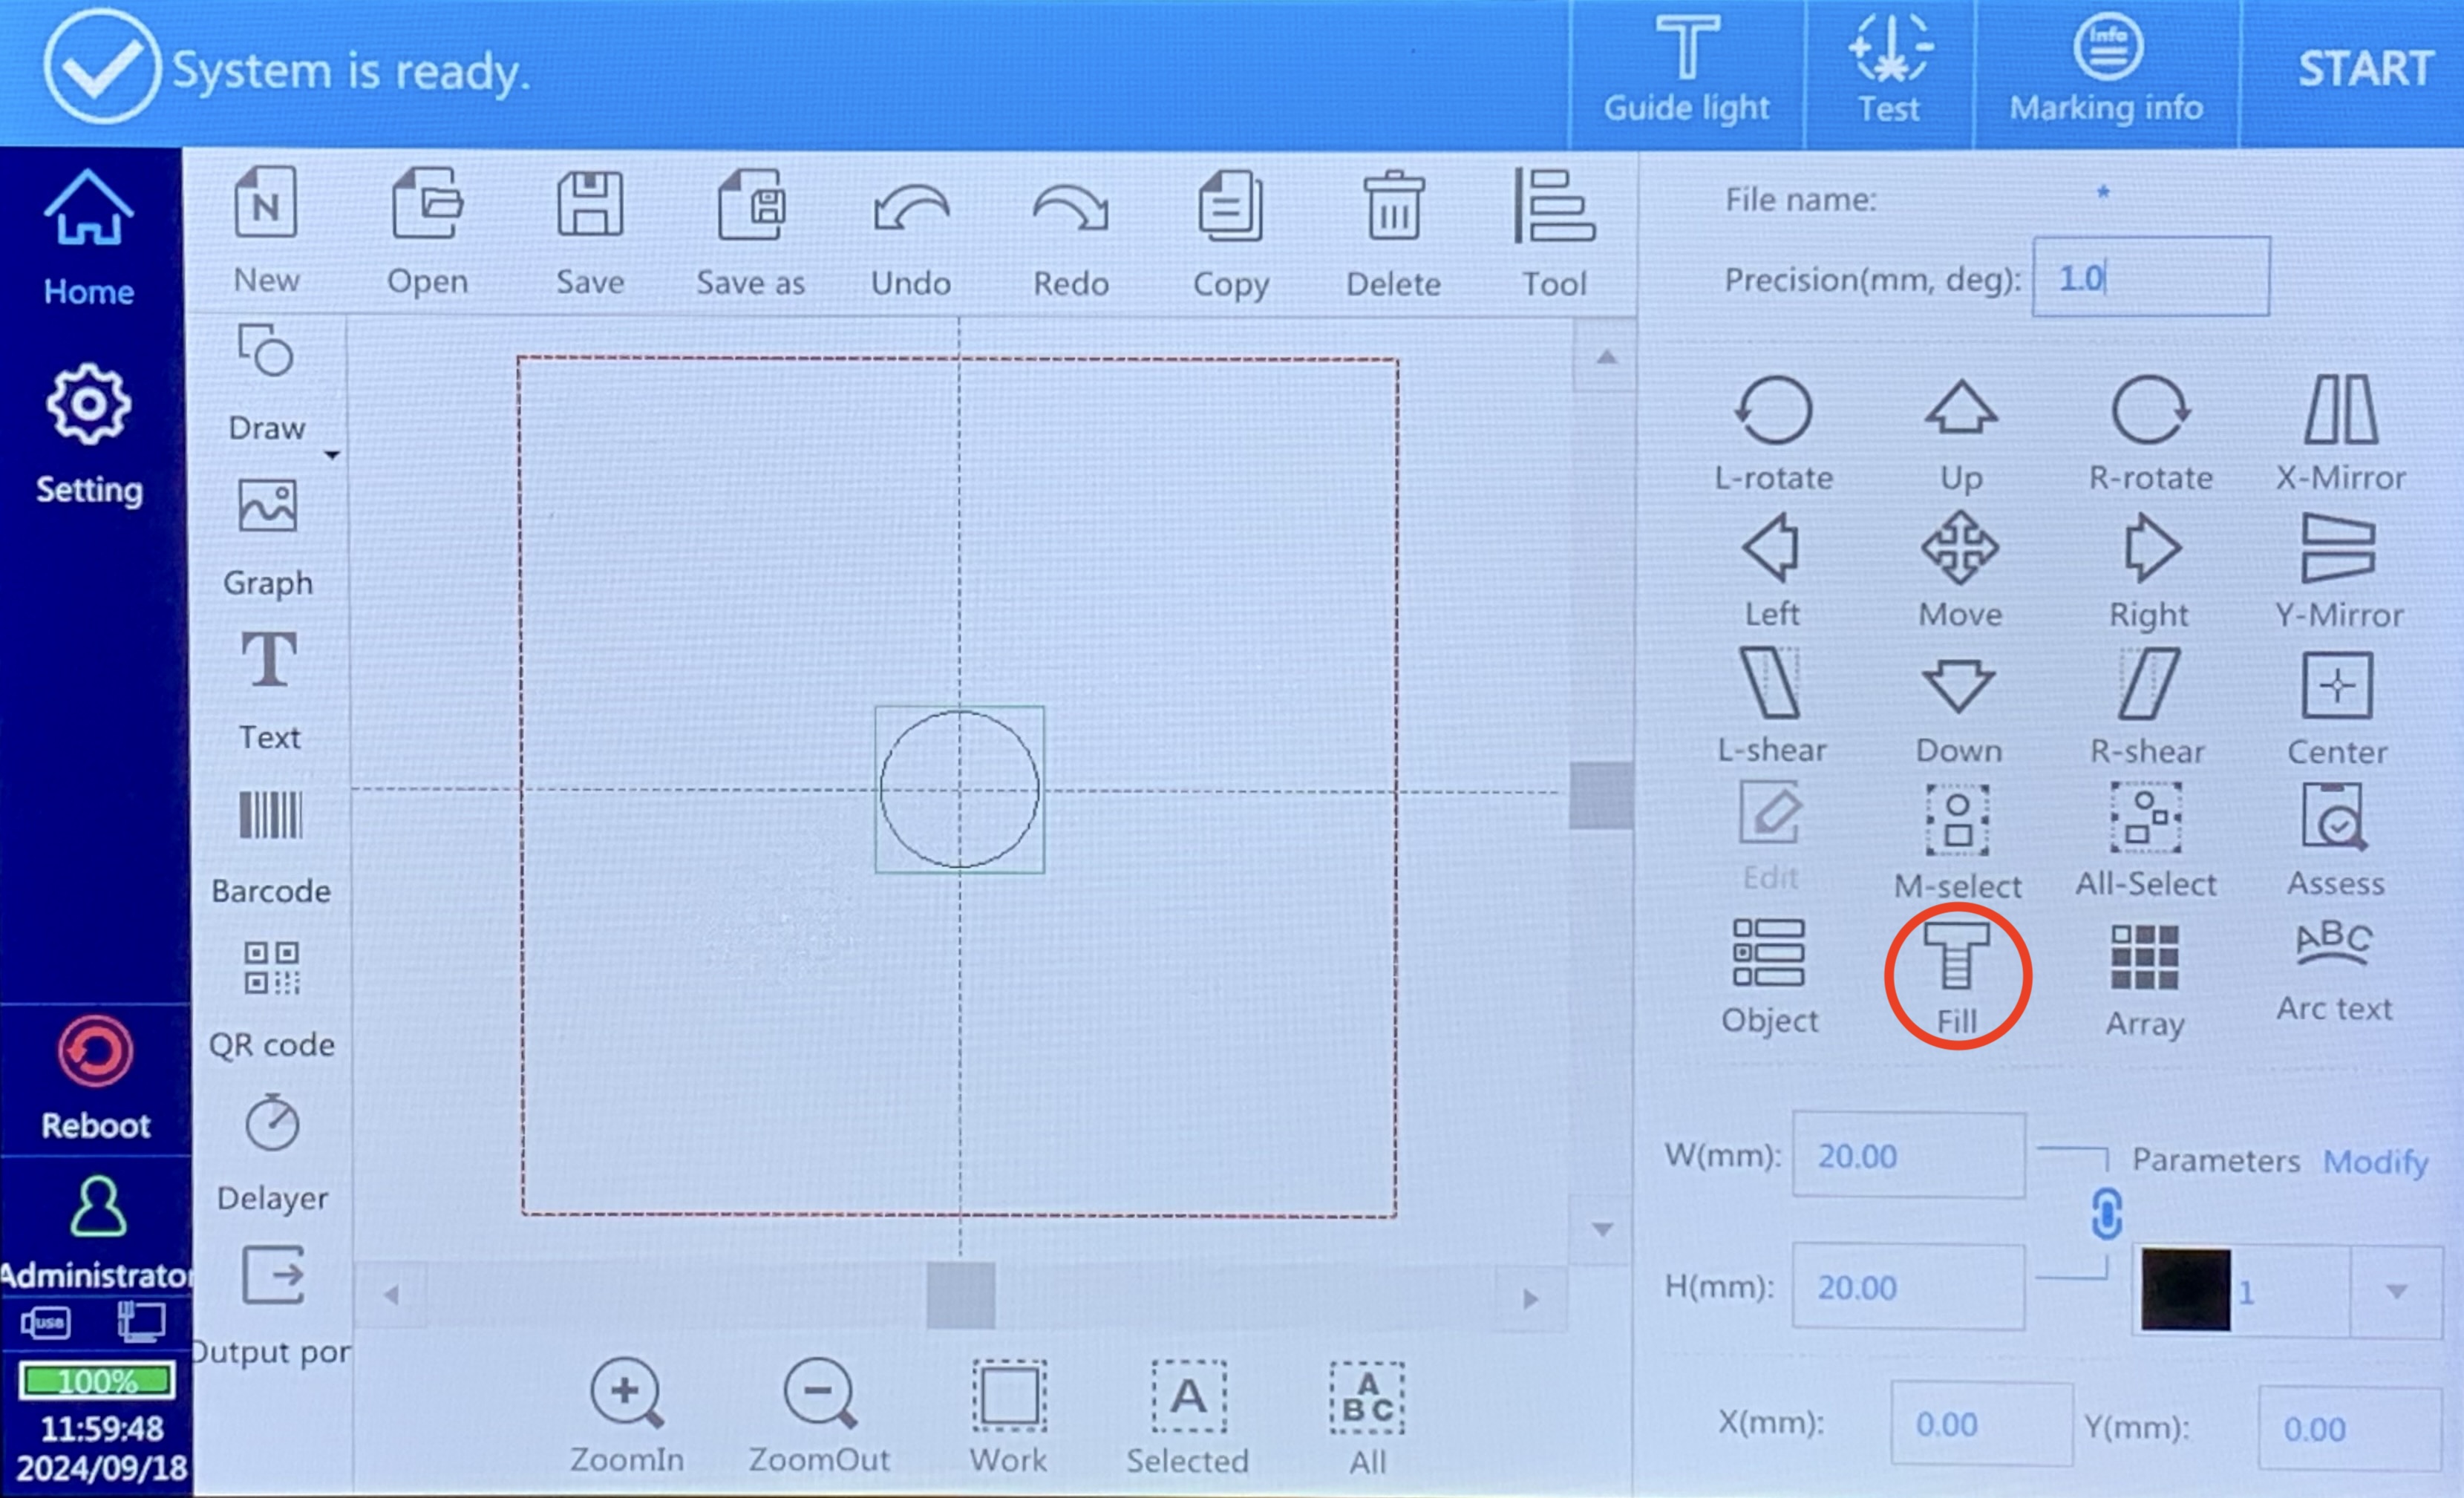Click the Precision input field
Screen dimensions: 2464x1498
[2151, 277]
